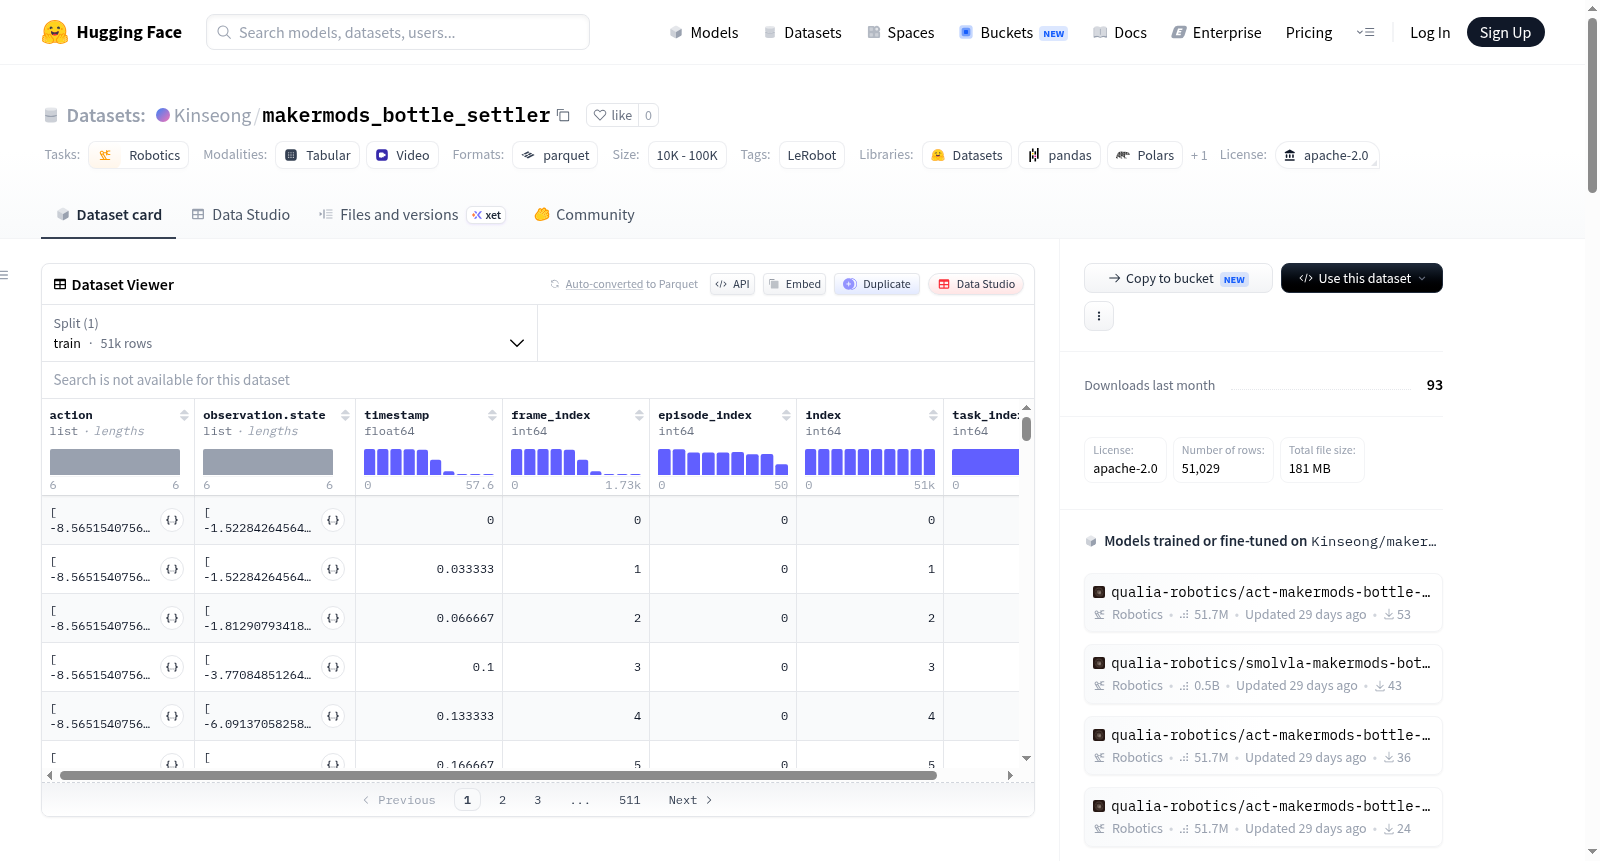Switch to the Data Studio tab

coord(241,215)
